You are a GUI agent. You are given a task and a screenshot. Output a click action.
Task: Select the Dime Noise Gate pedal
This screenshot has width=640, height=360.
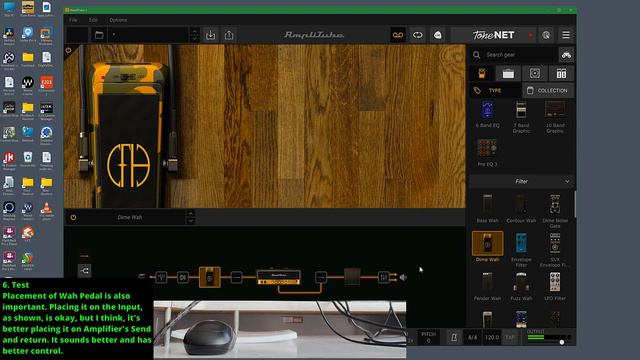click(555, 211)
